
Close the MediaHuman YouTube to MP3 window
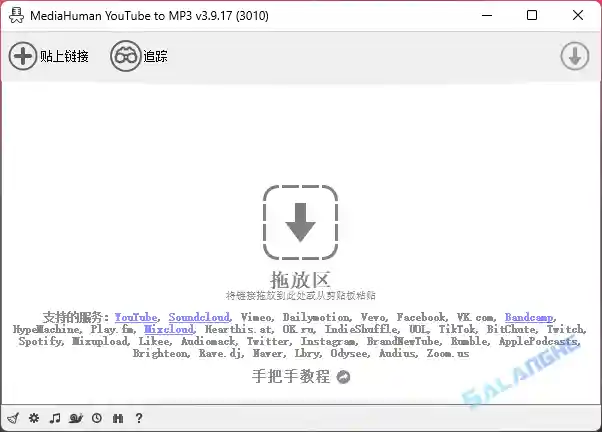pyautogui.click(x=578, y=15)
